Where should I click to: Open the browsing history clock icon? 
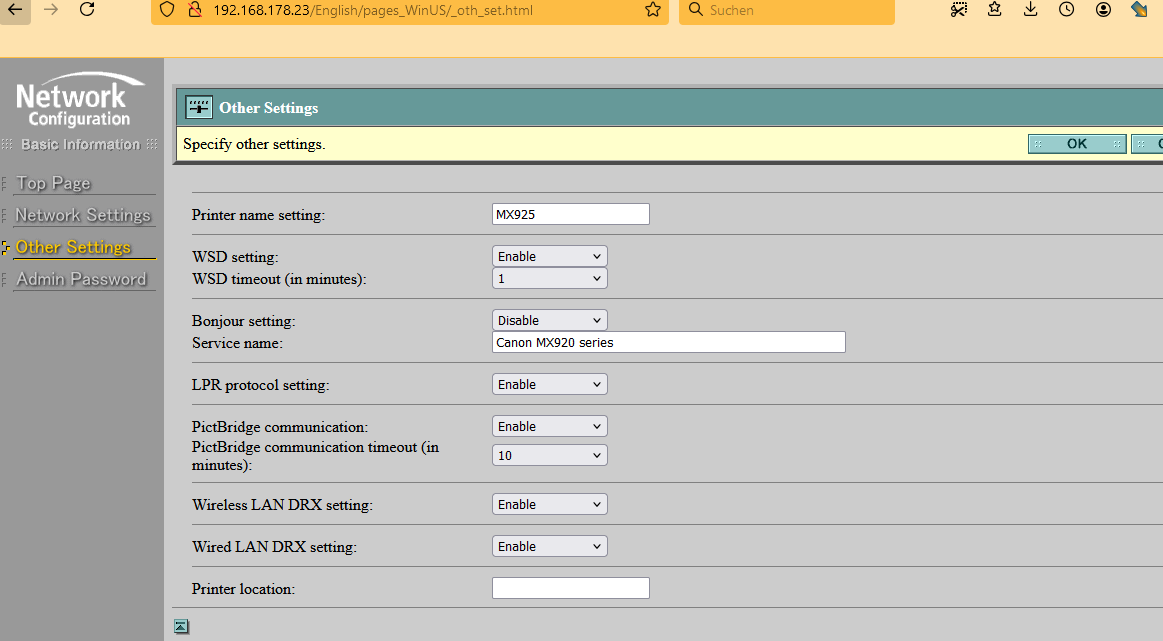1067,10
